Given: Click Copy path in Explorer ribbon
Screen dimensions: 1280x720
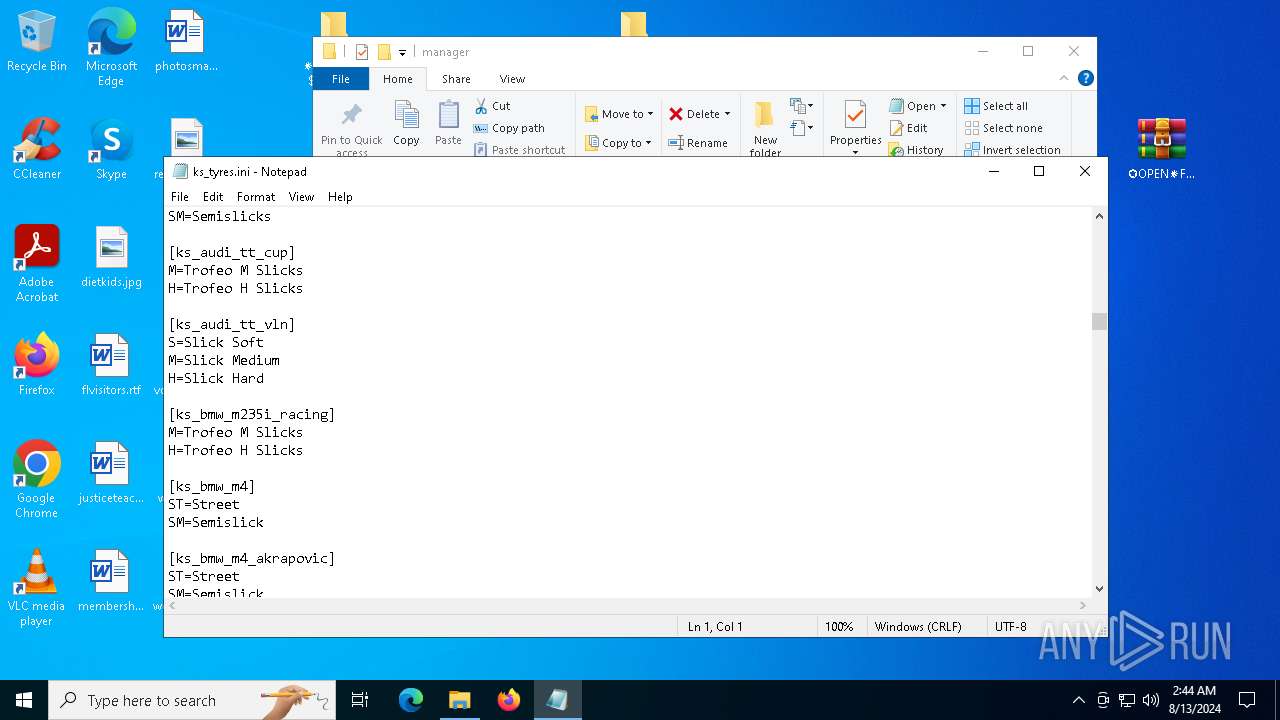Looking at the screenshot, I should [x=509, y=128].
